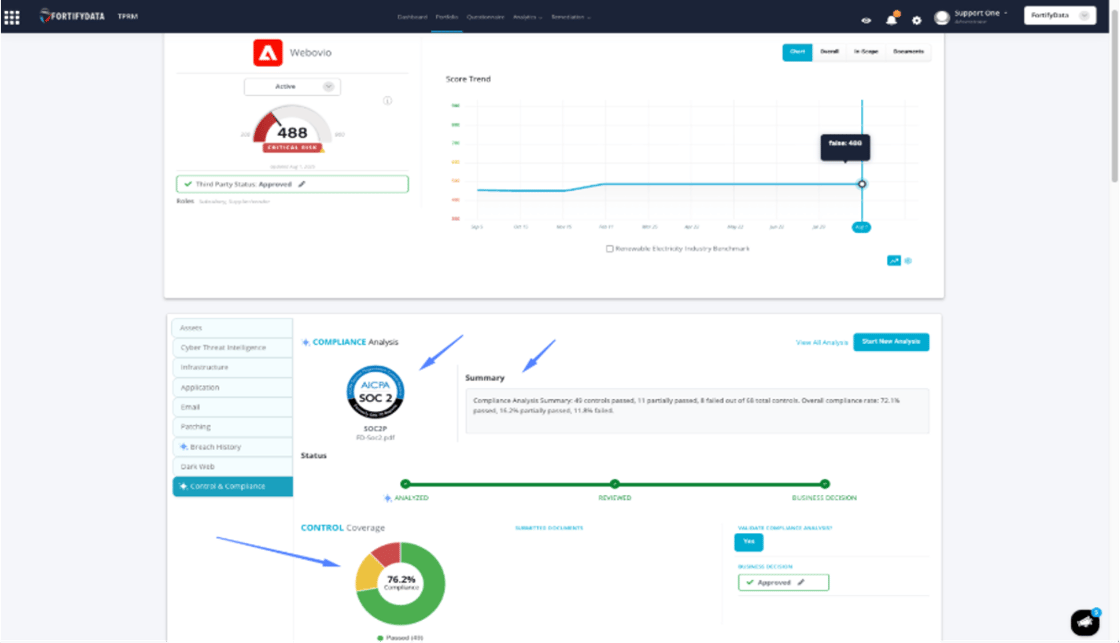The height and width of the screenshot is (643, 1120).
Task: Check the Renewable Electricity Industry Benchmark checkbox
Action: point(609,248)
